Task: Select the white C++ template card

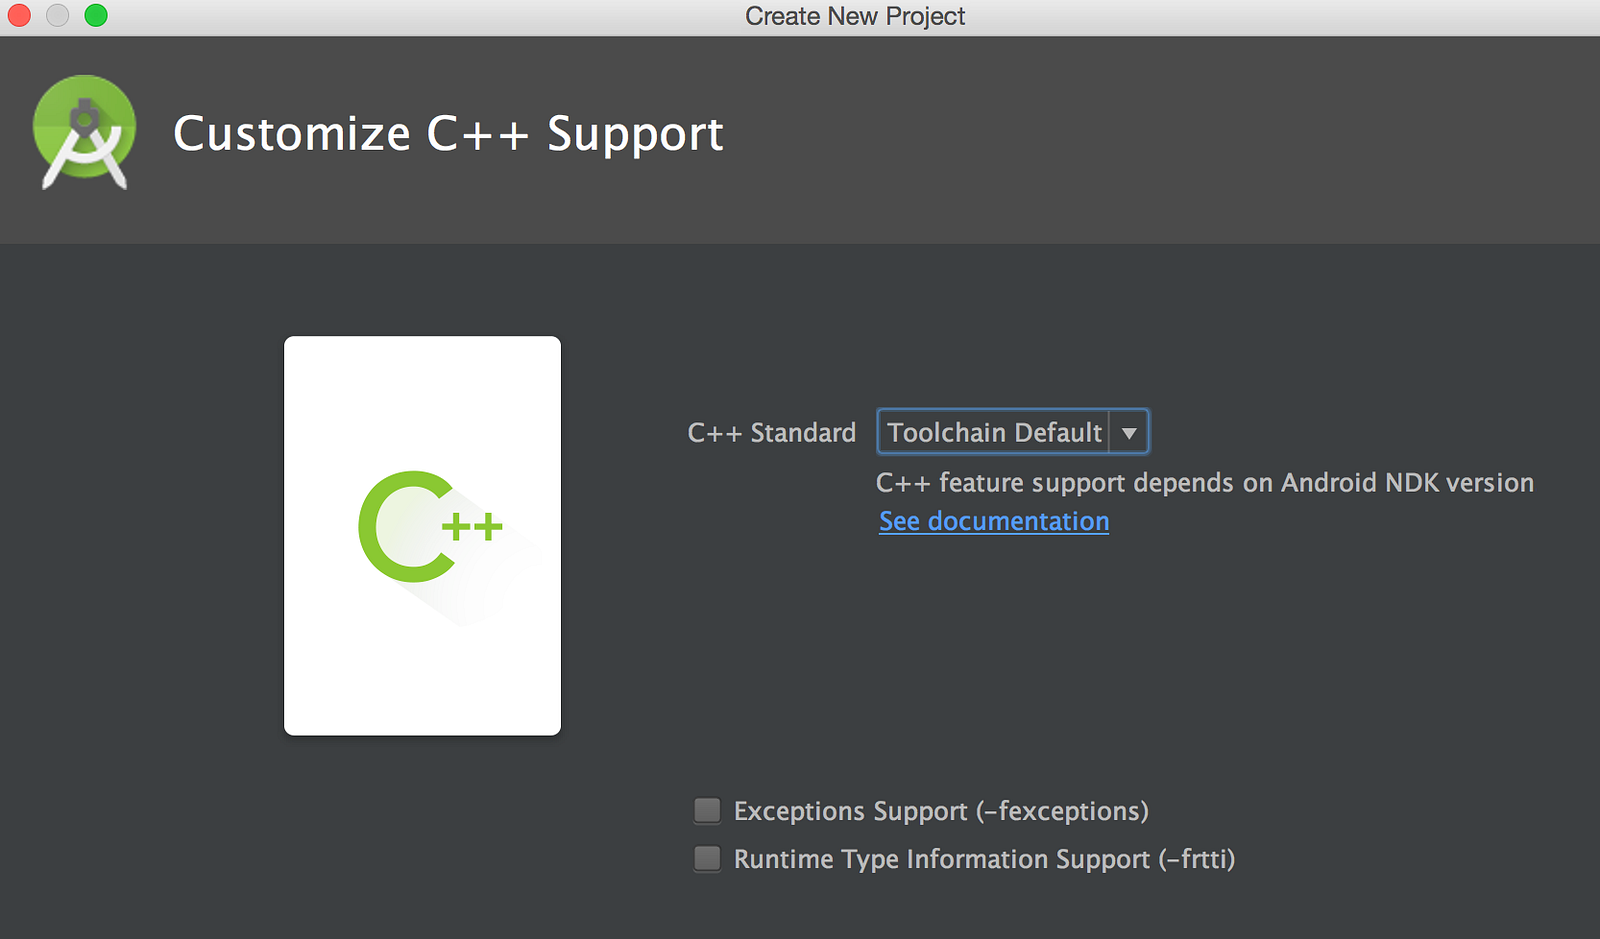Action: point(422,535)
